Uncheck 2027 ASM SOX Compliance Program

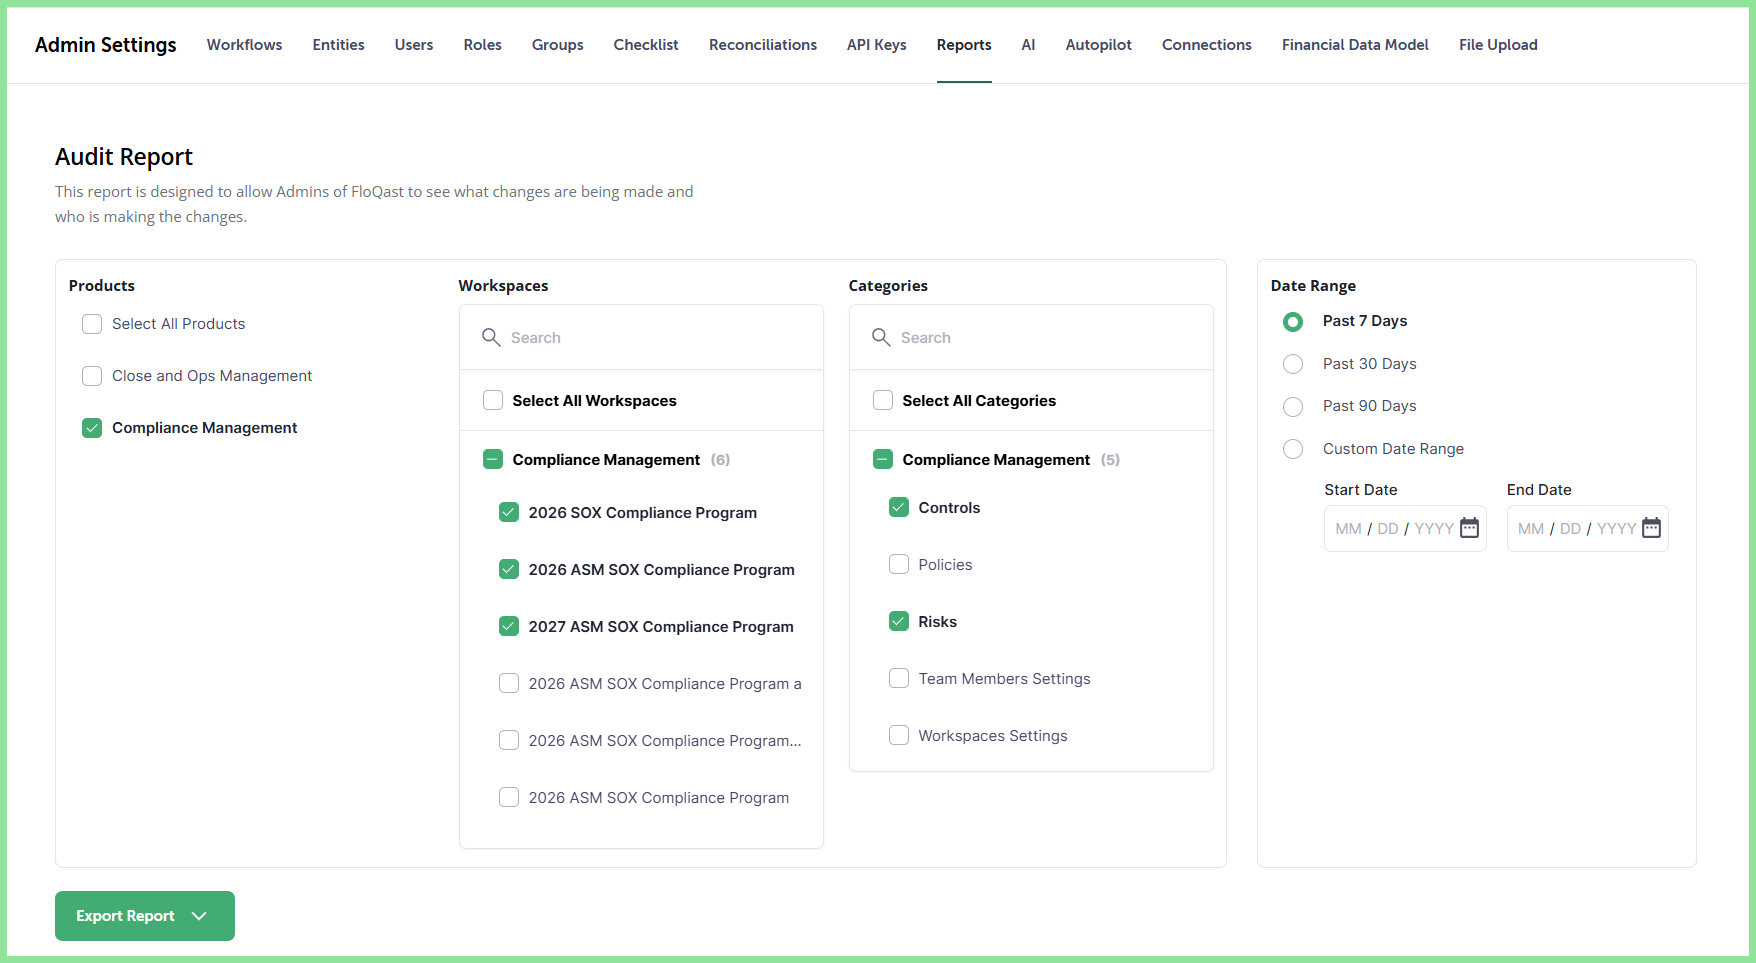509,626
